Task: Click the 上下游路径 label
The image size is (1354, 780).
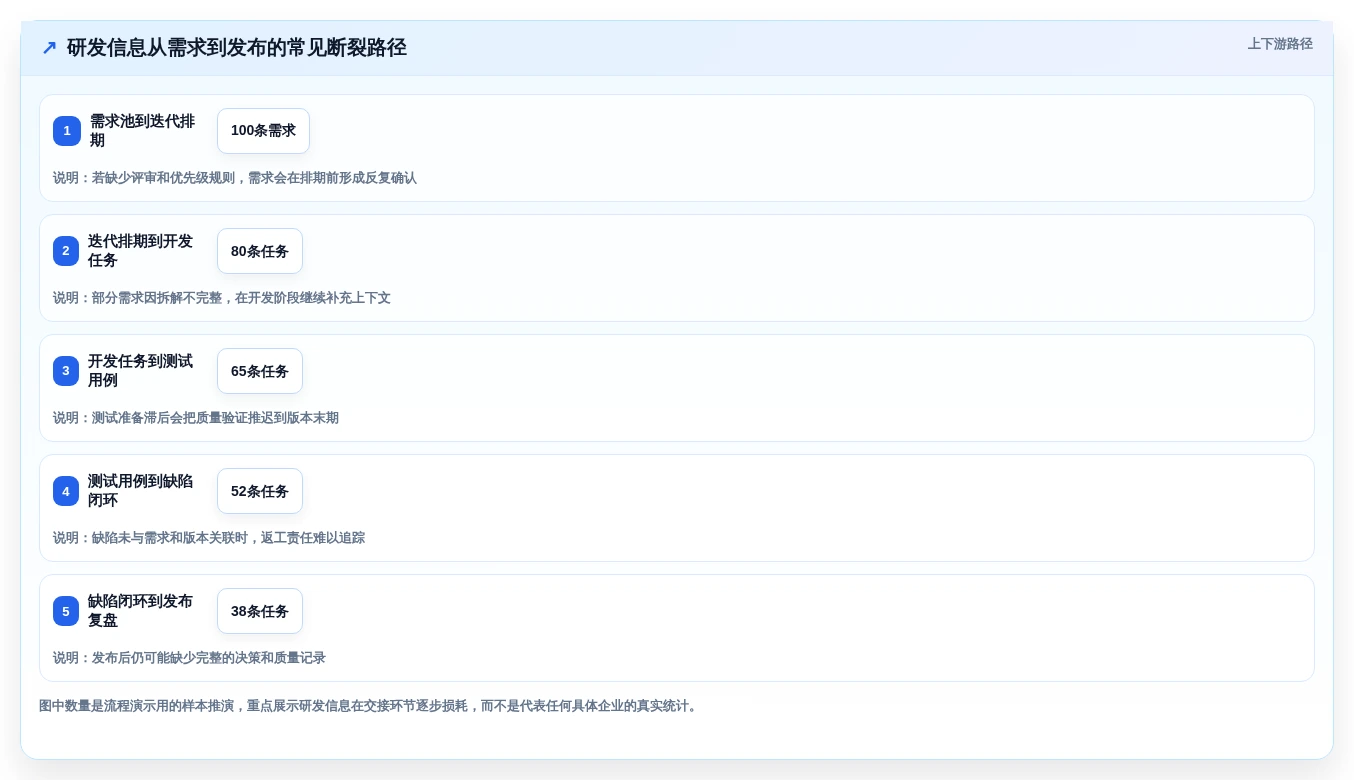Action: click(1280, 44)
